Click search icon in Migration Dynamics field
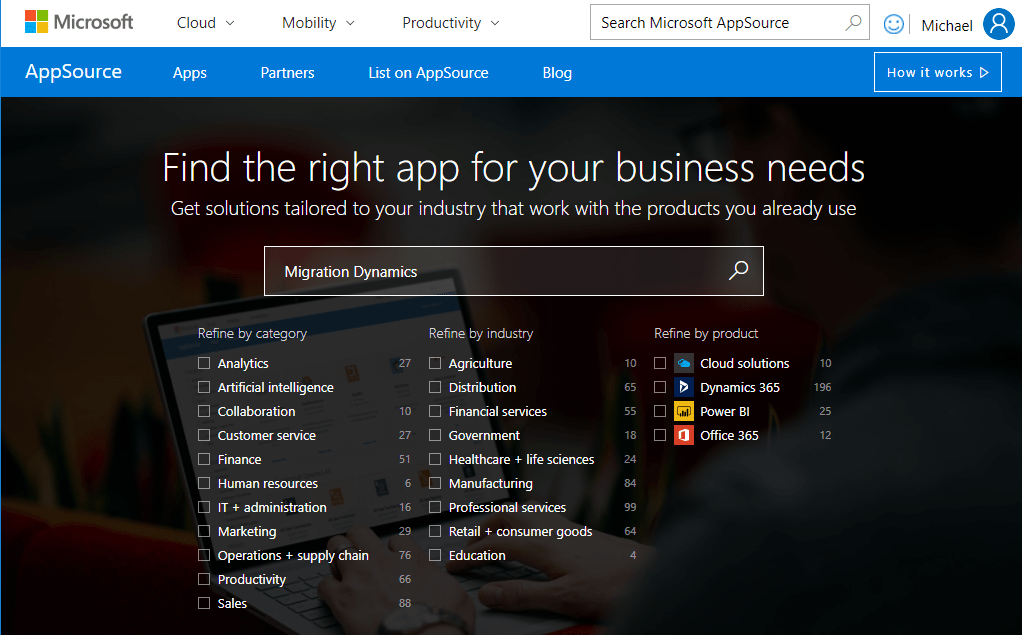 pos(738,271)
